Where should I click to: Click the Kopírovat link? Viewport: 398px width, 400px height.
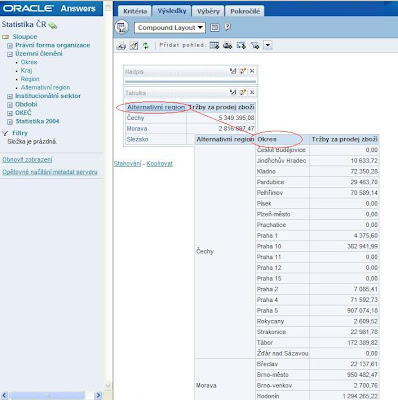(x=160, y=164)
